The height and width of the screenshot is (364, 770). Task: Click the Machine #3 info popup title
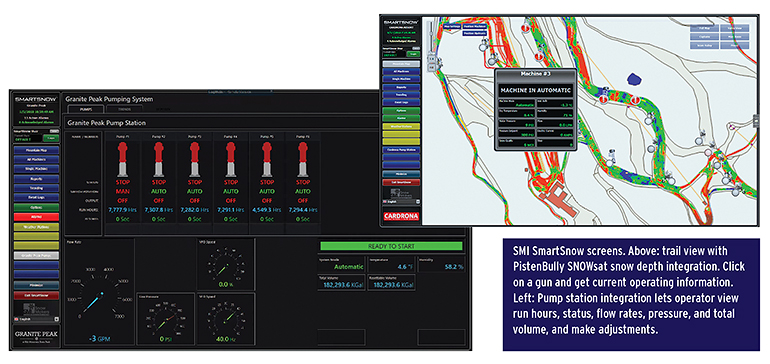click(535, 74)
